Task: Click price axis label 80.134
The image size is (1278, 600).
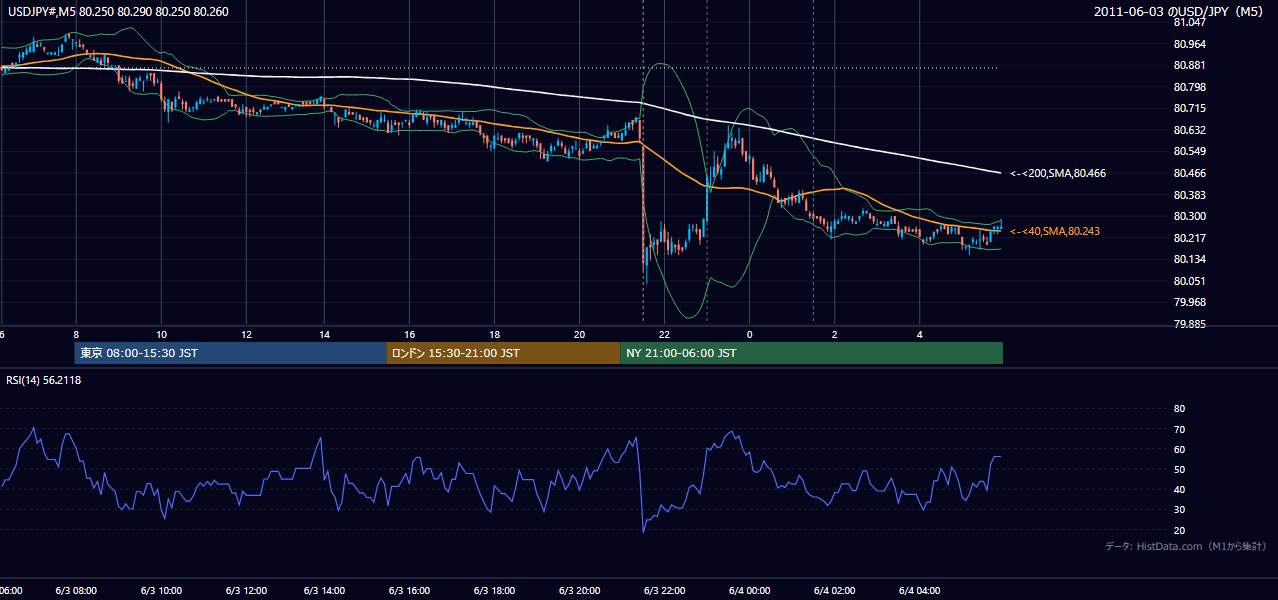Action: point(1188,259)
